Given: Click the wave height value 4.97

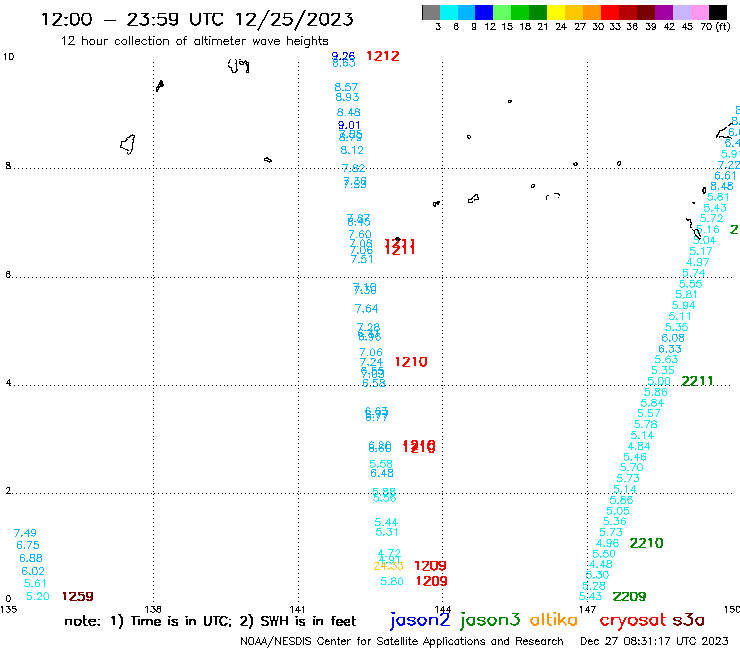Looking at the screenshot, I should click(x=698, y=262).
